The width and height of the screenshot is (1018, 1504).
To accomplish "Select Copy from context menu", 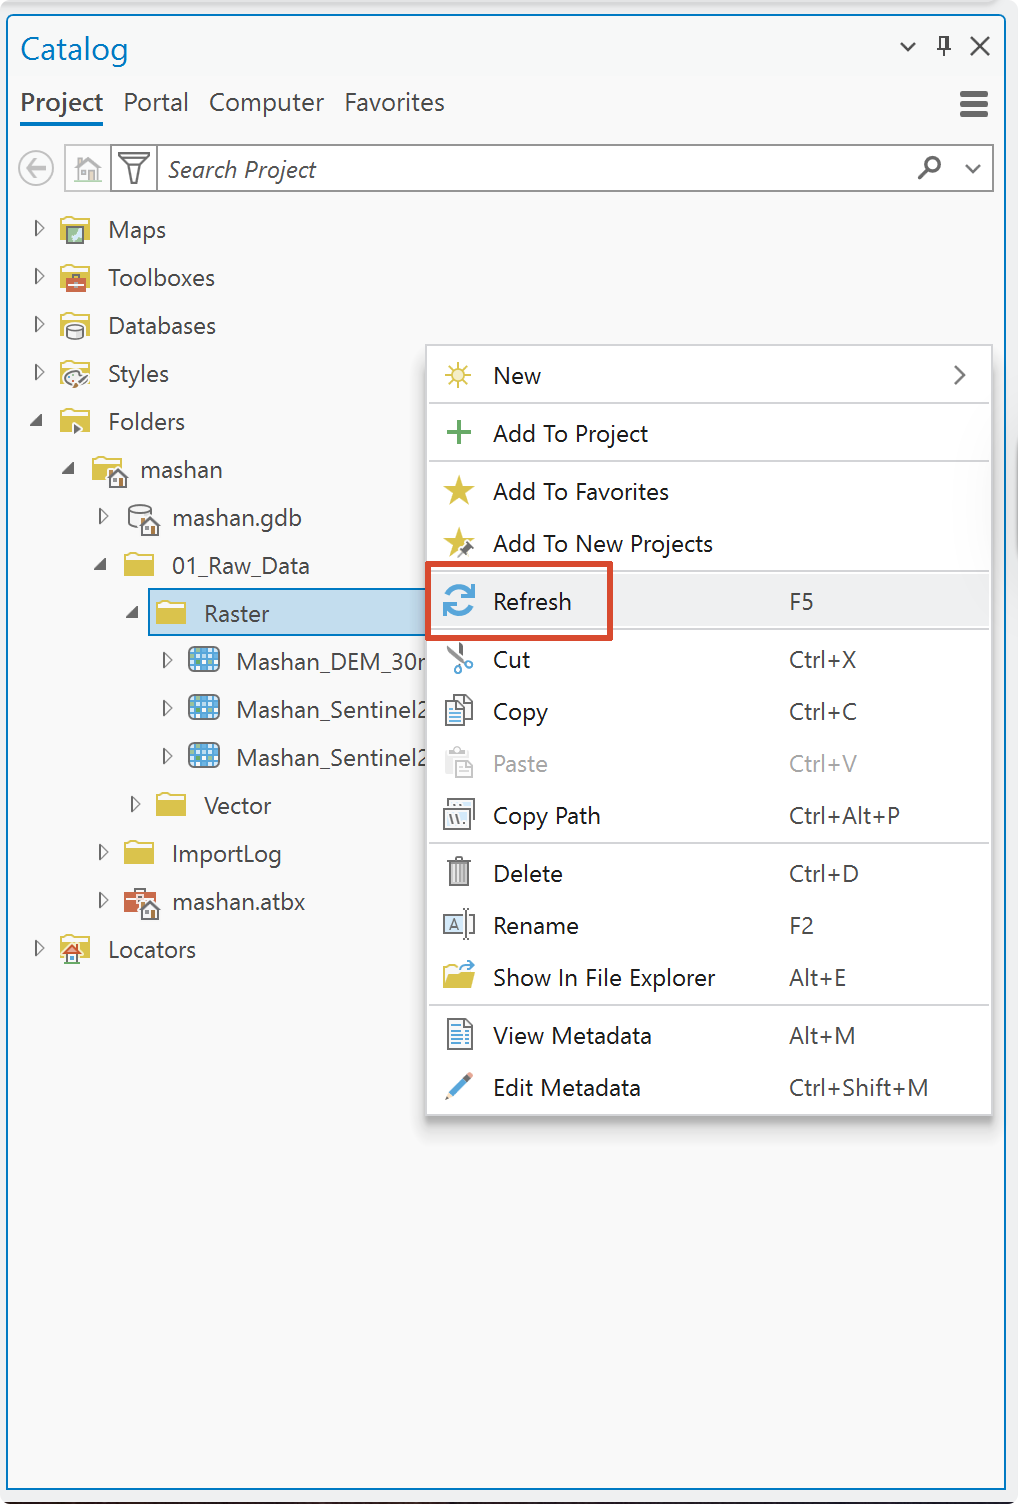I will (709, 712).
